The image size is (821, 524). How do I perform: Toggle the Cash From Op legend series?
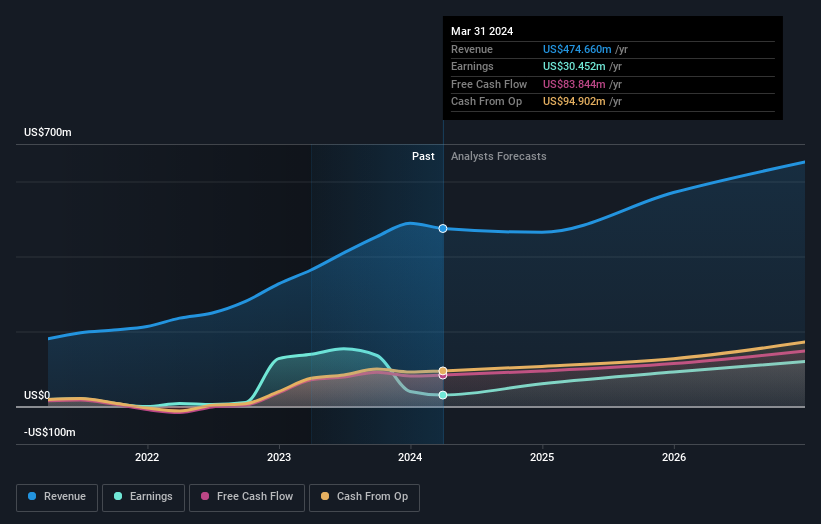tap(364, 497)
